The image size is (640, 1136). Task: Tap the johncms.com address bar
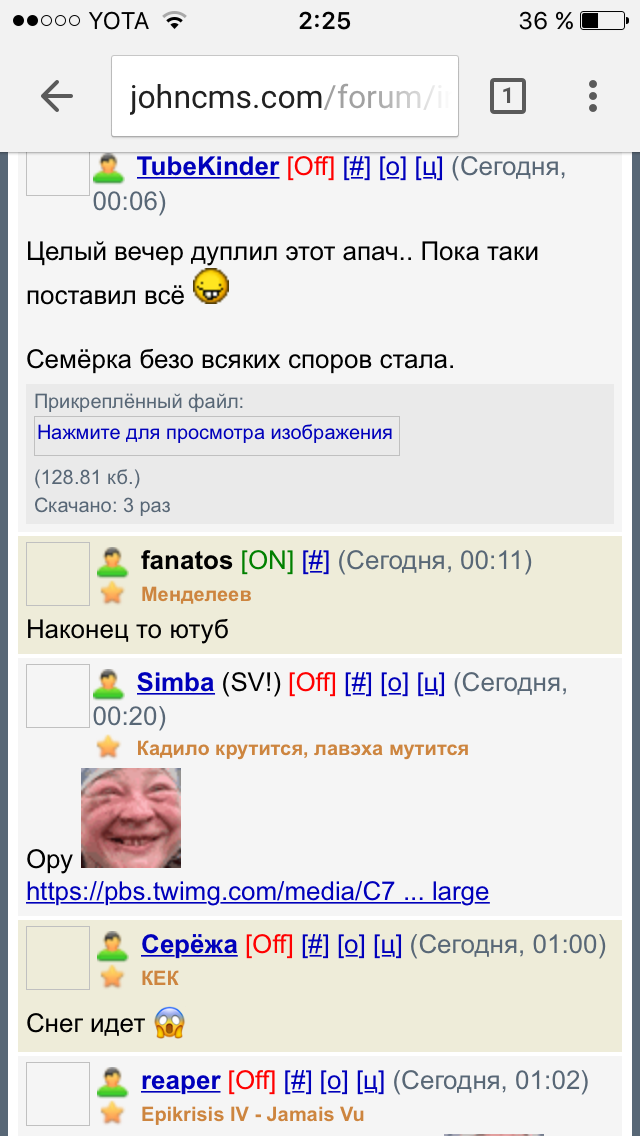(285, 96)
